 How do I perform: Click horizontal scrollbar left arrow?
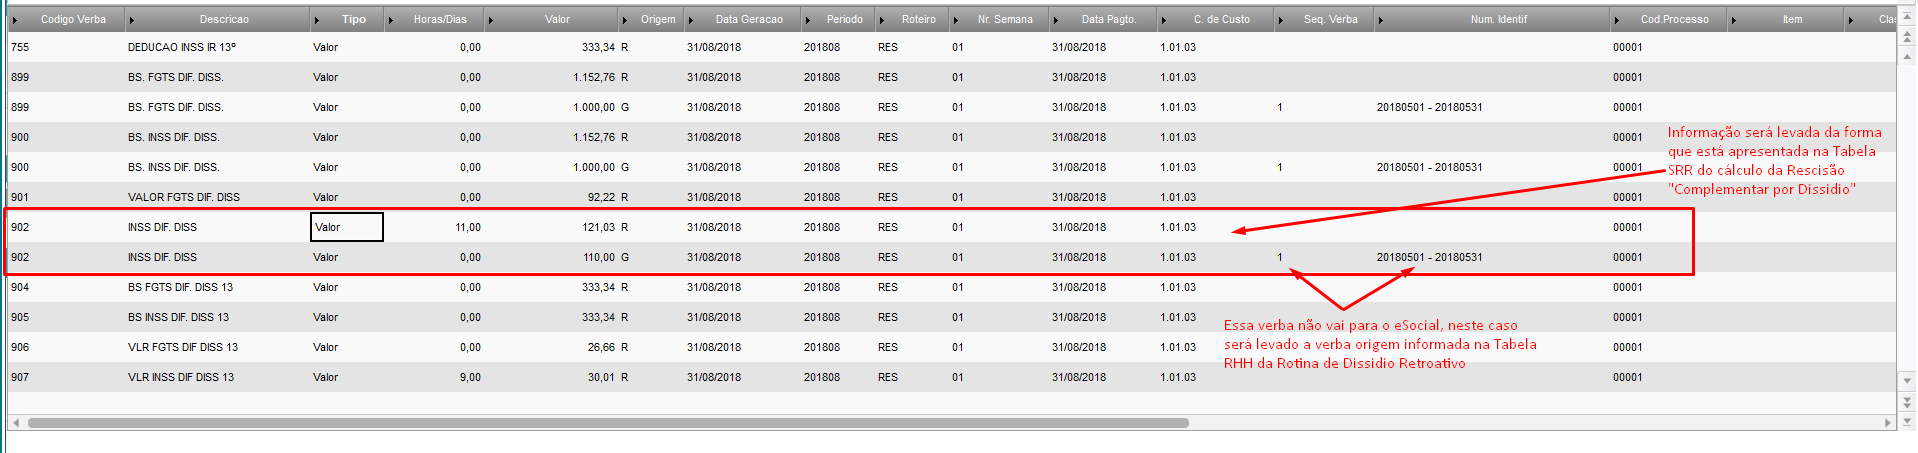[x=14, y=423]
